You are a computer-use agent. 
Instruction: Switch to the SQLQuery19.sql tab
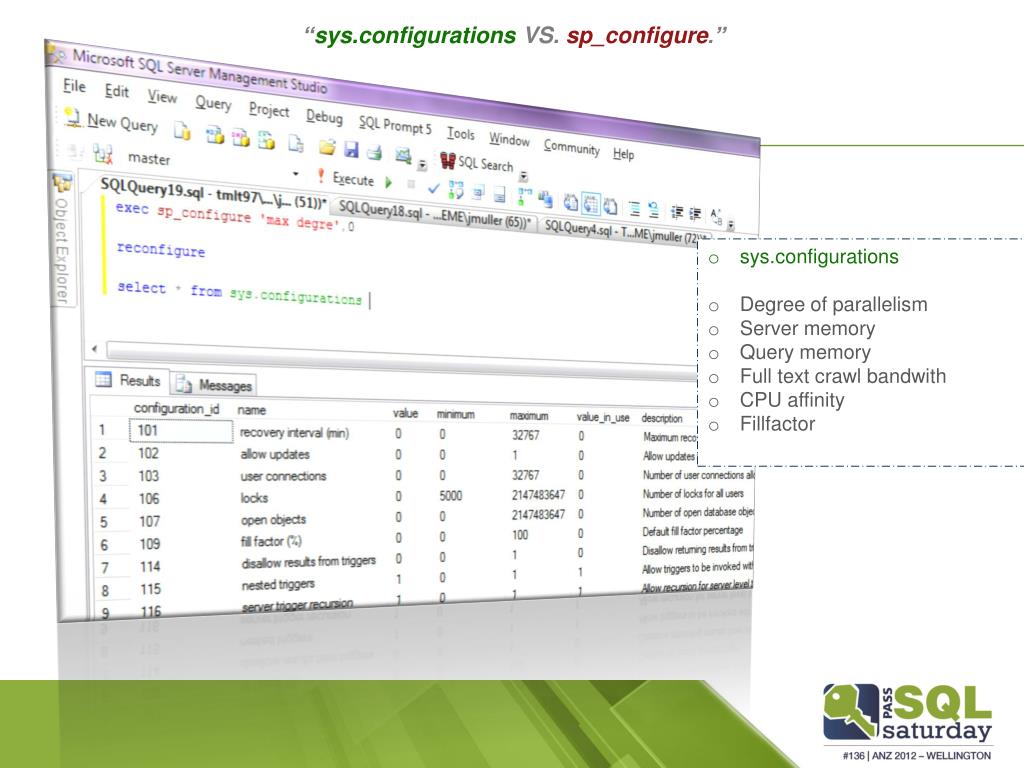coord(214,194)
